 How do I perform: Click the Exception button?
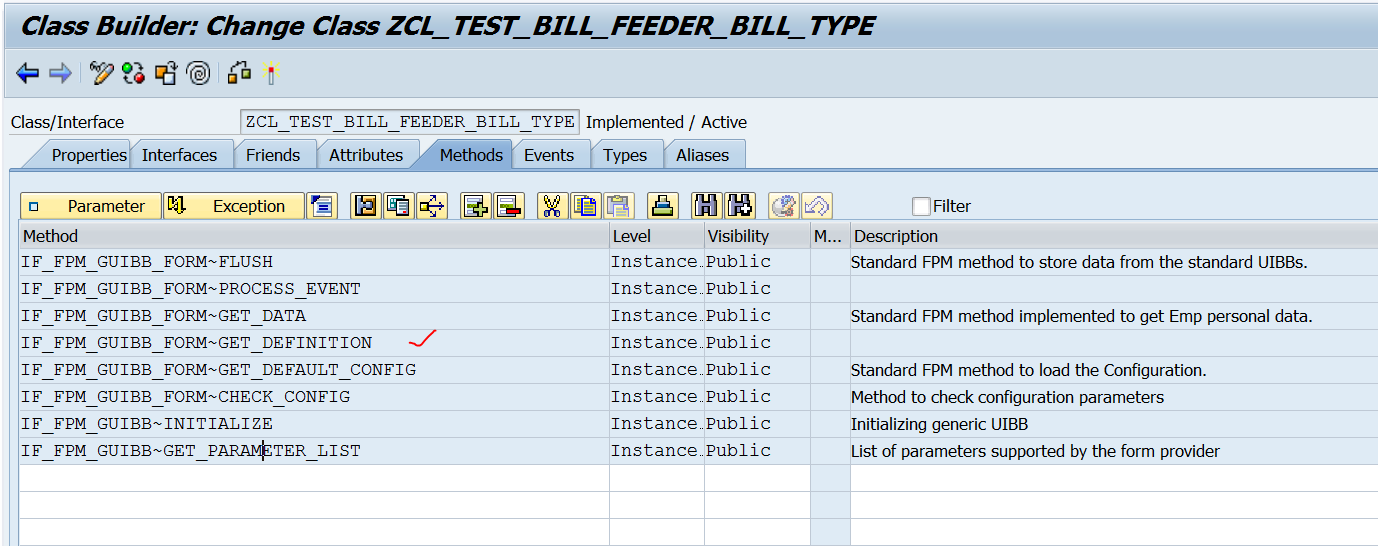click(x=234, y=206)
